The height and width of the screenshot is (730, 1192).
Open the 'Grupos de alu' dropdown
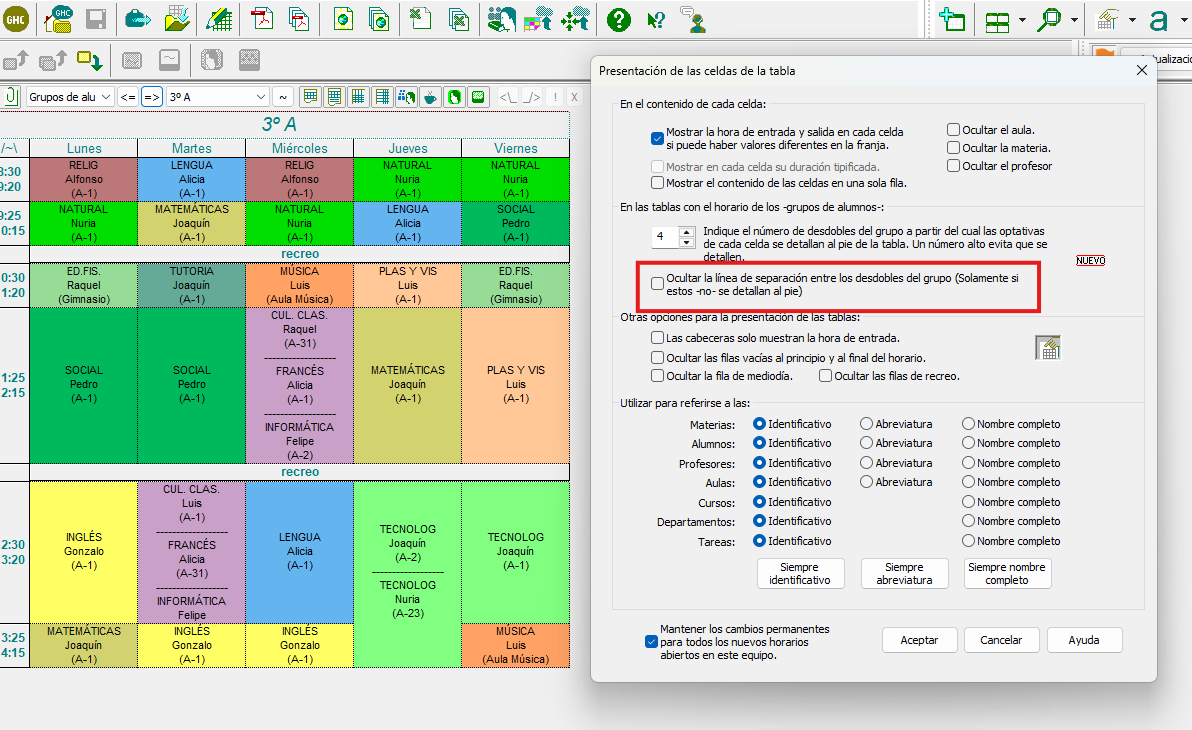(70, 97)
